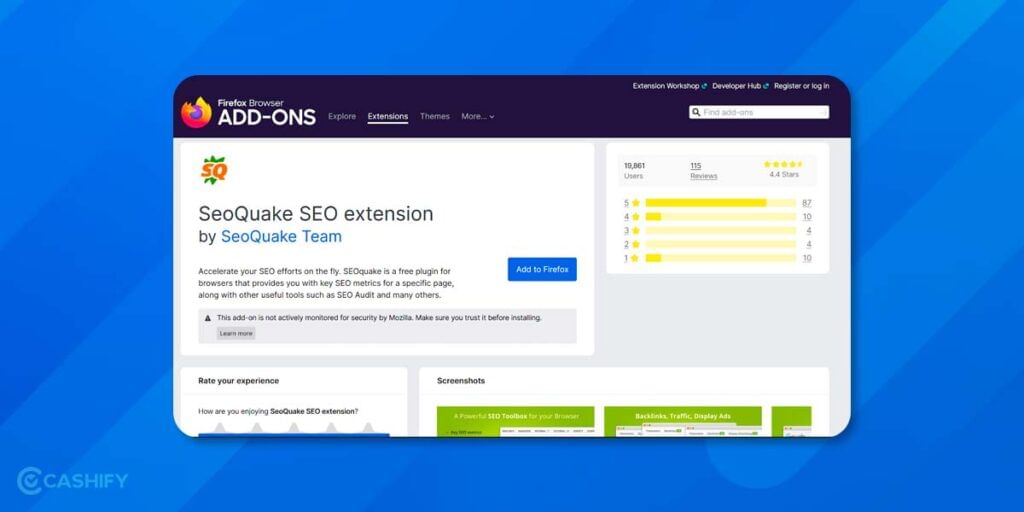Click the count 87 for five stars

point(807,203)
